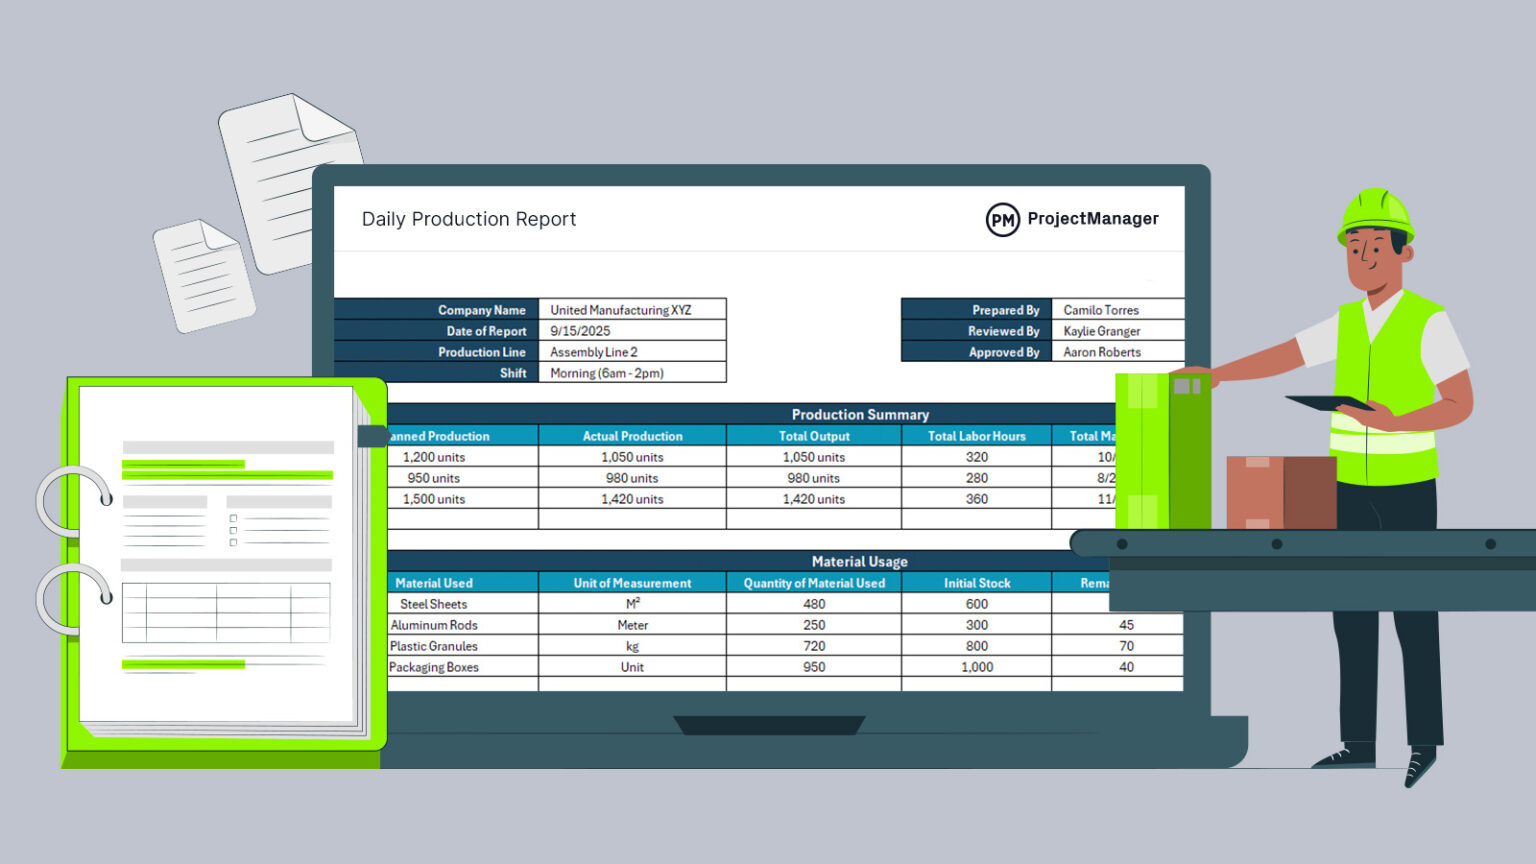Click the Daily Production Report title
The height and width of the screenshot is (864, 1536).
pyautogui.click(x=469, y=219)
